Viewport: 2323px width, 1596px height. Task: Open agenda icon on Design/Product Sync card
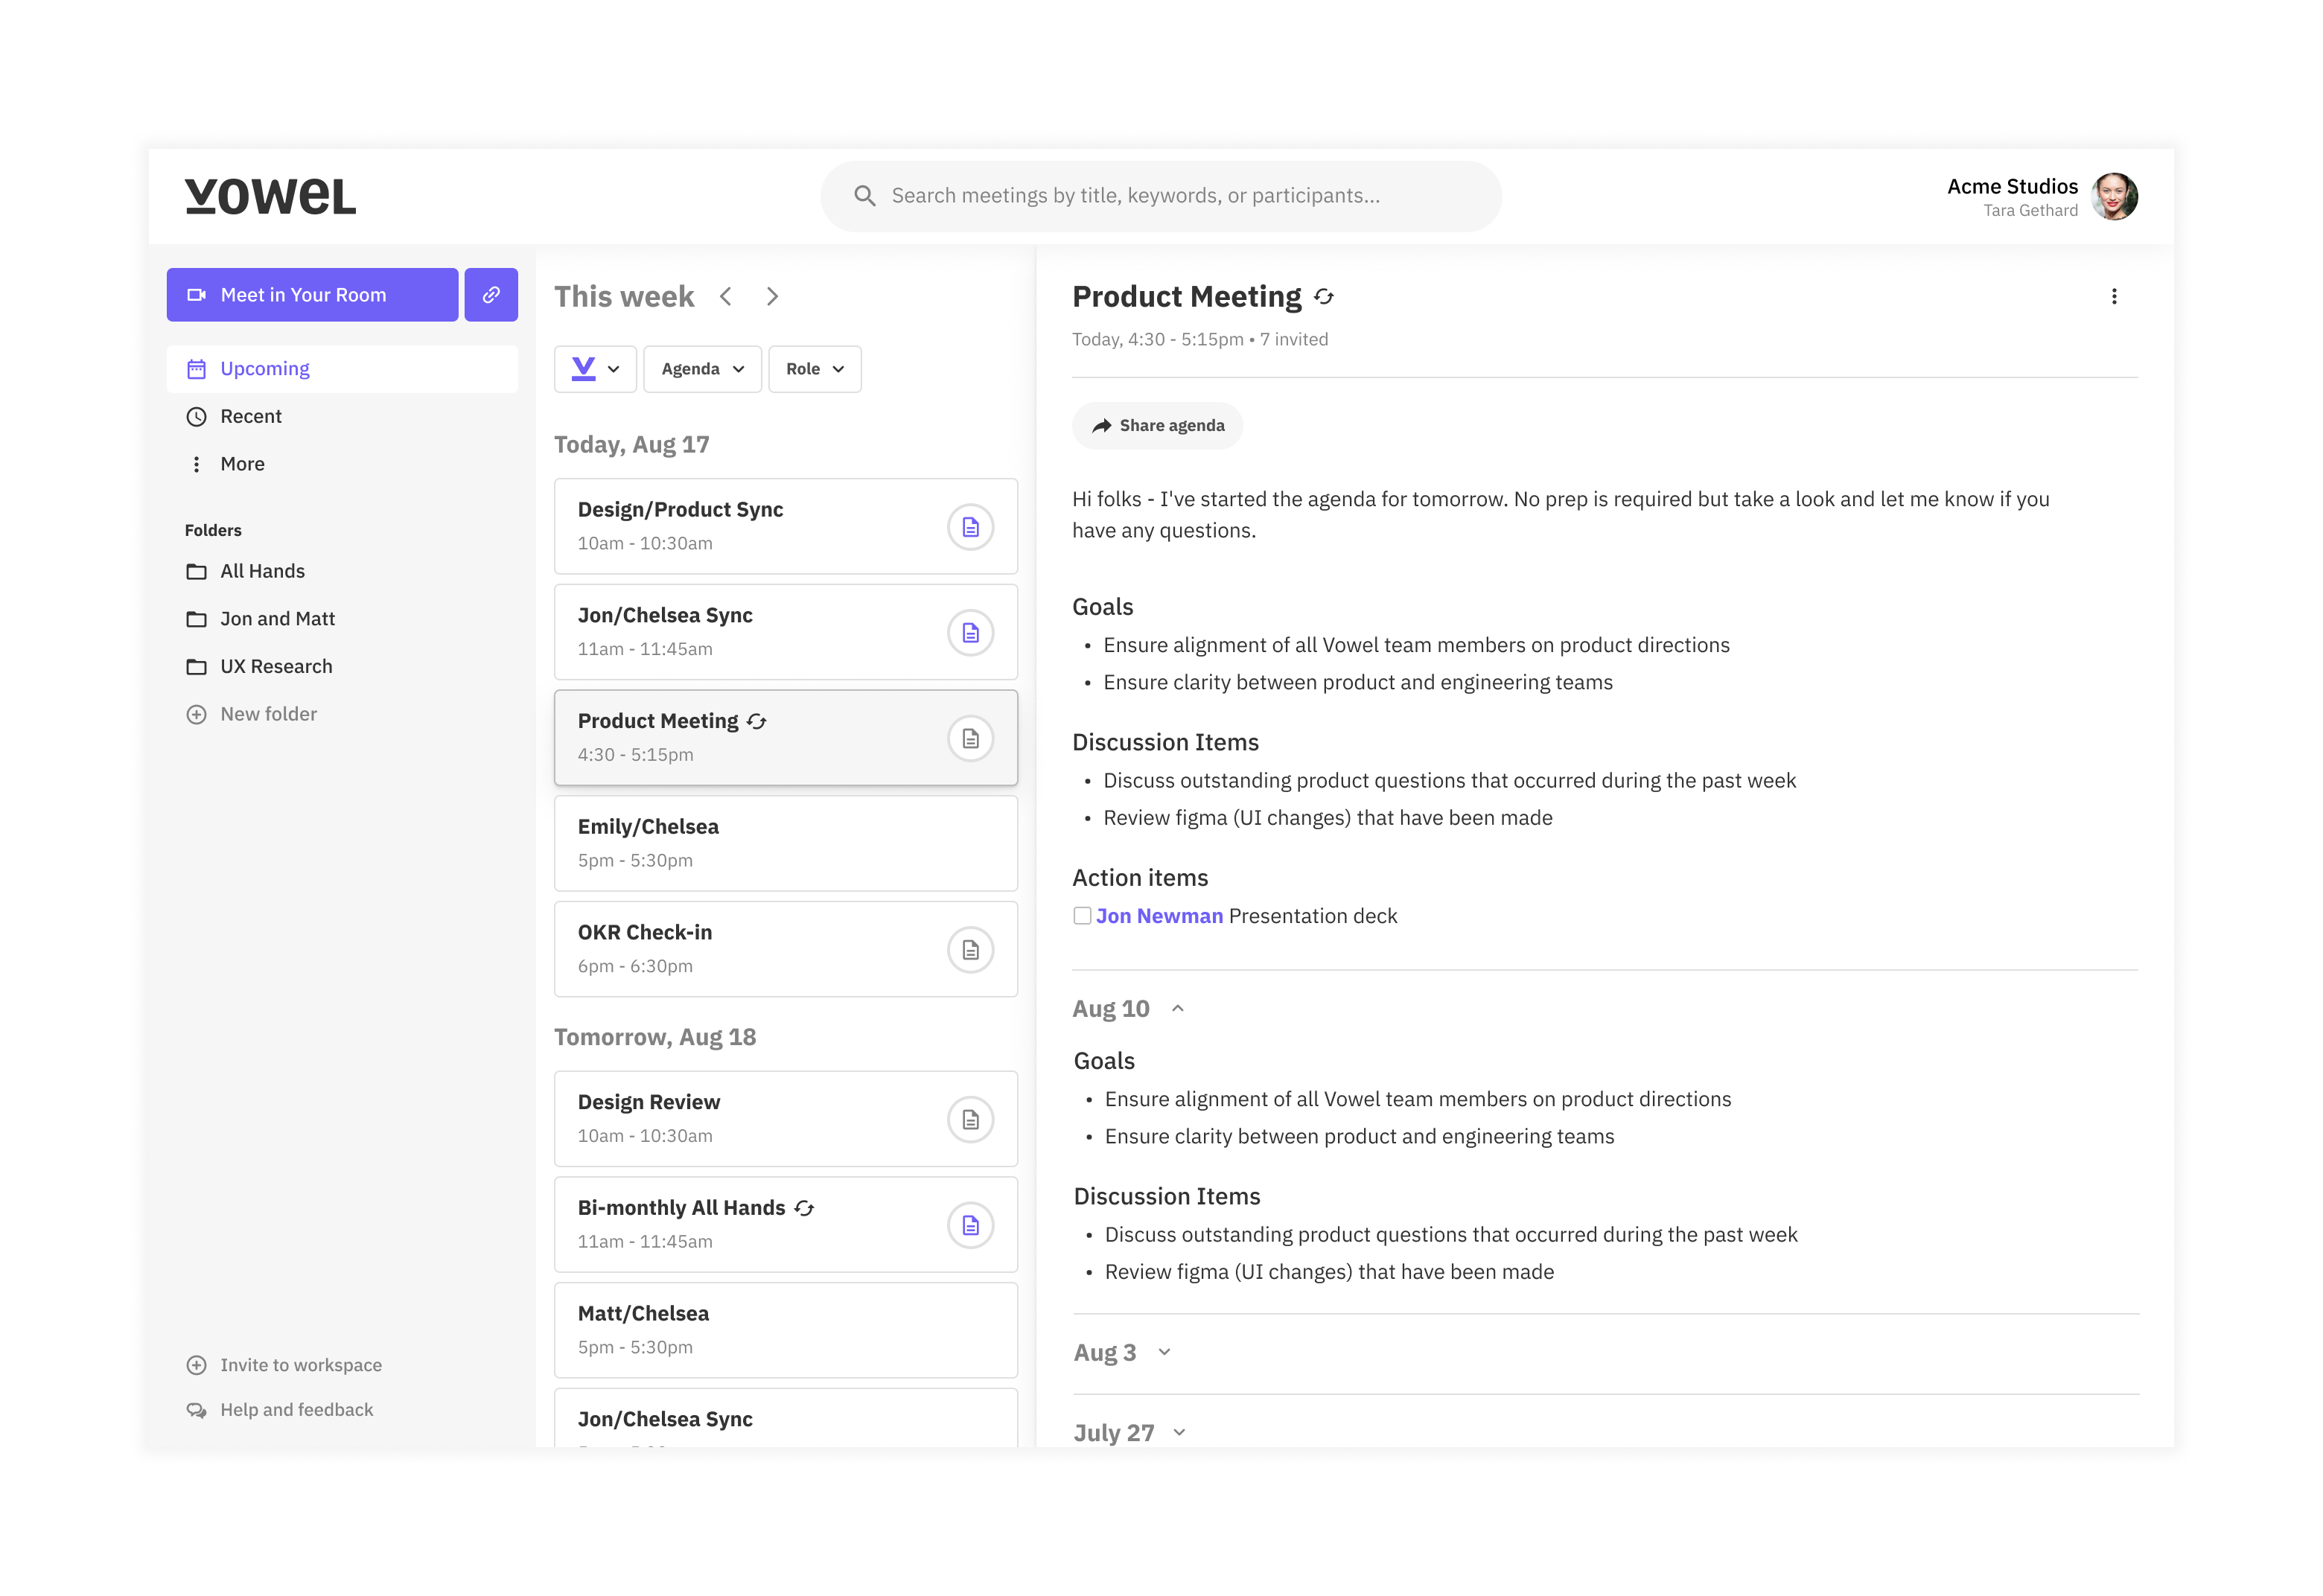970,527
